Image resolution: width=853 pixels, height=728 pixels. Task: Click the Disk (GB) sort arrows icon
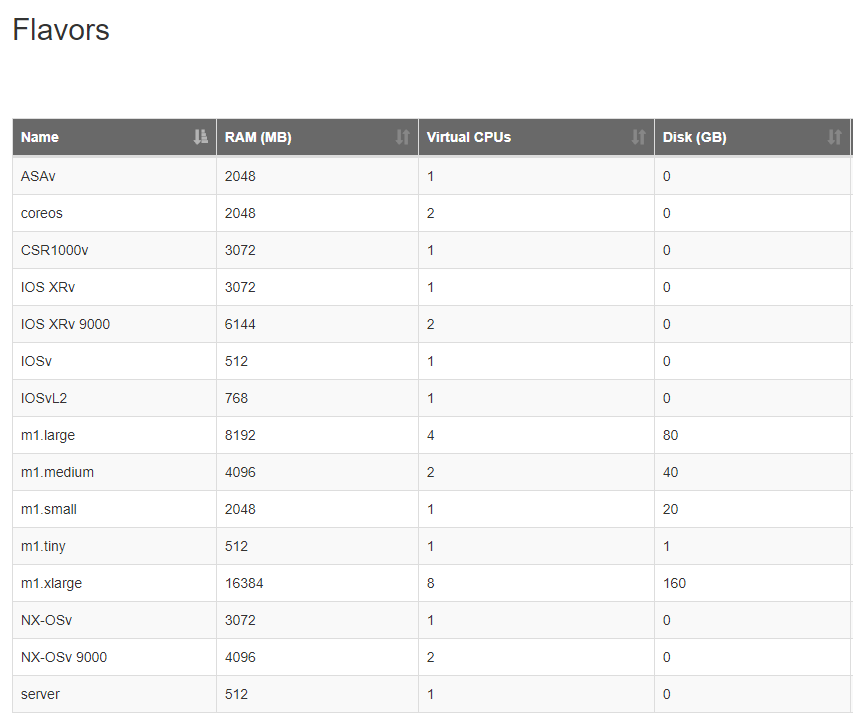pos(834,137)
